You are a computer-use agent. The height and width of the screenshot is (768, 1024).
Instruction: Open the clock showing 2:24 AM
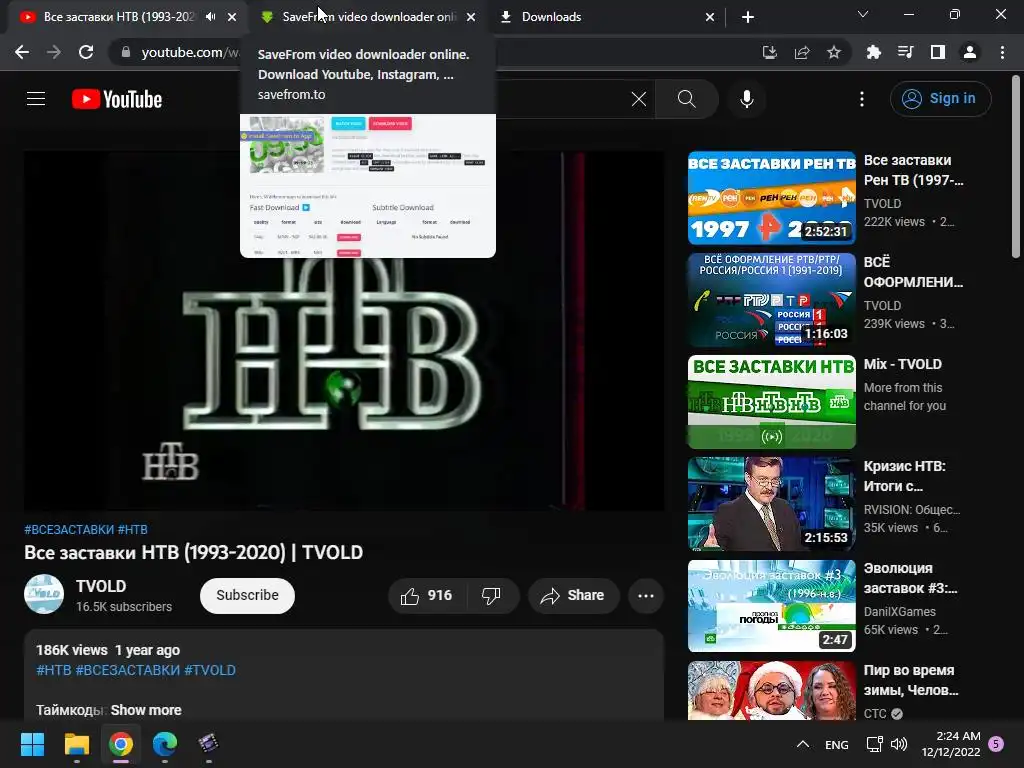pyautogui.click(x=951, y=744)
